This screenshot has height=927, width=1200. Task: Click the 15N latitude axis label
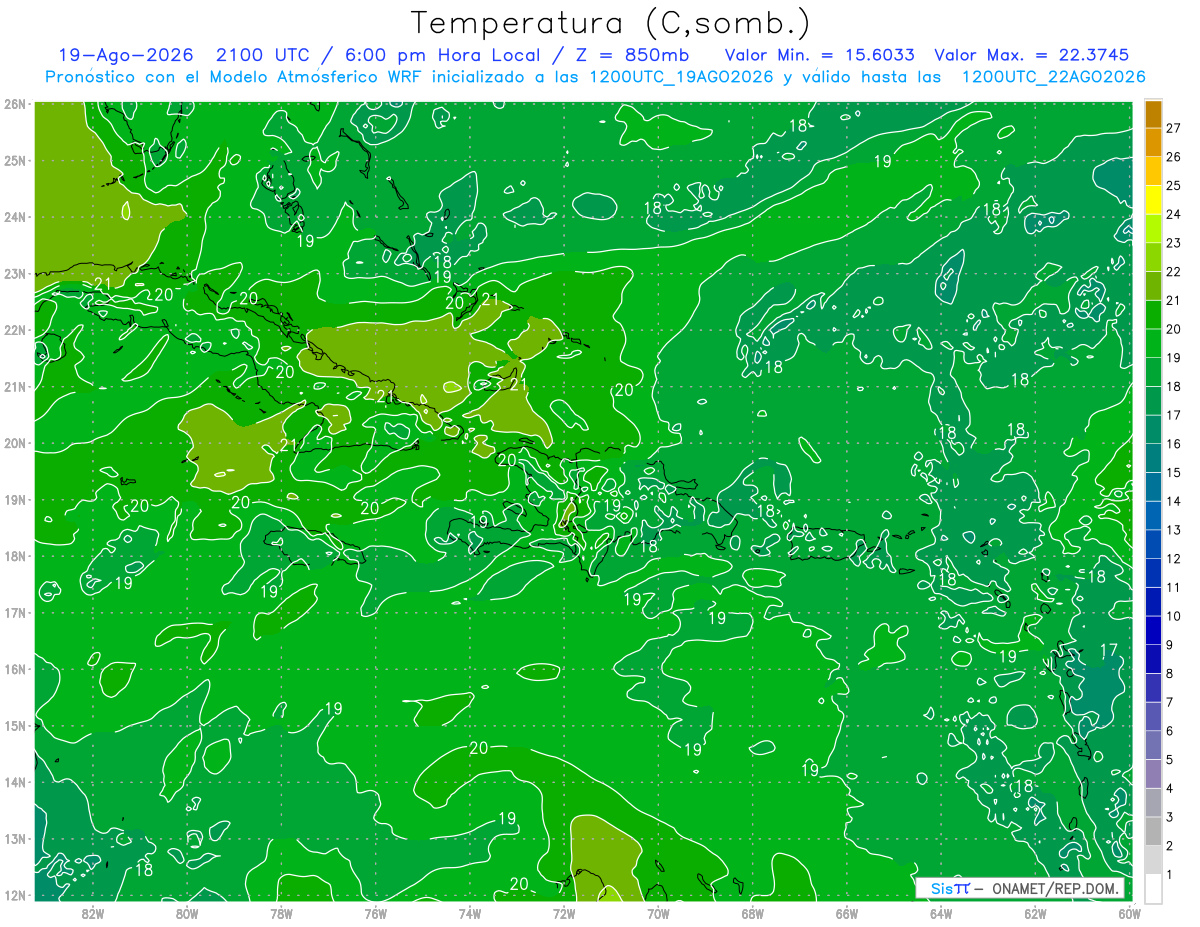14,726
